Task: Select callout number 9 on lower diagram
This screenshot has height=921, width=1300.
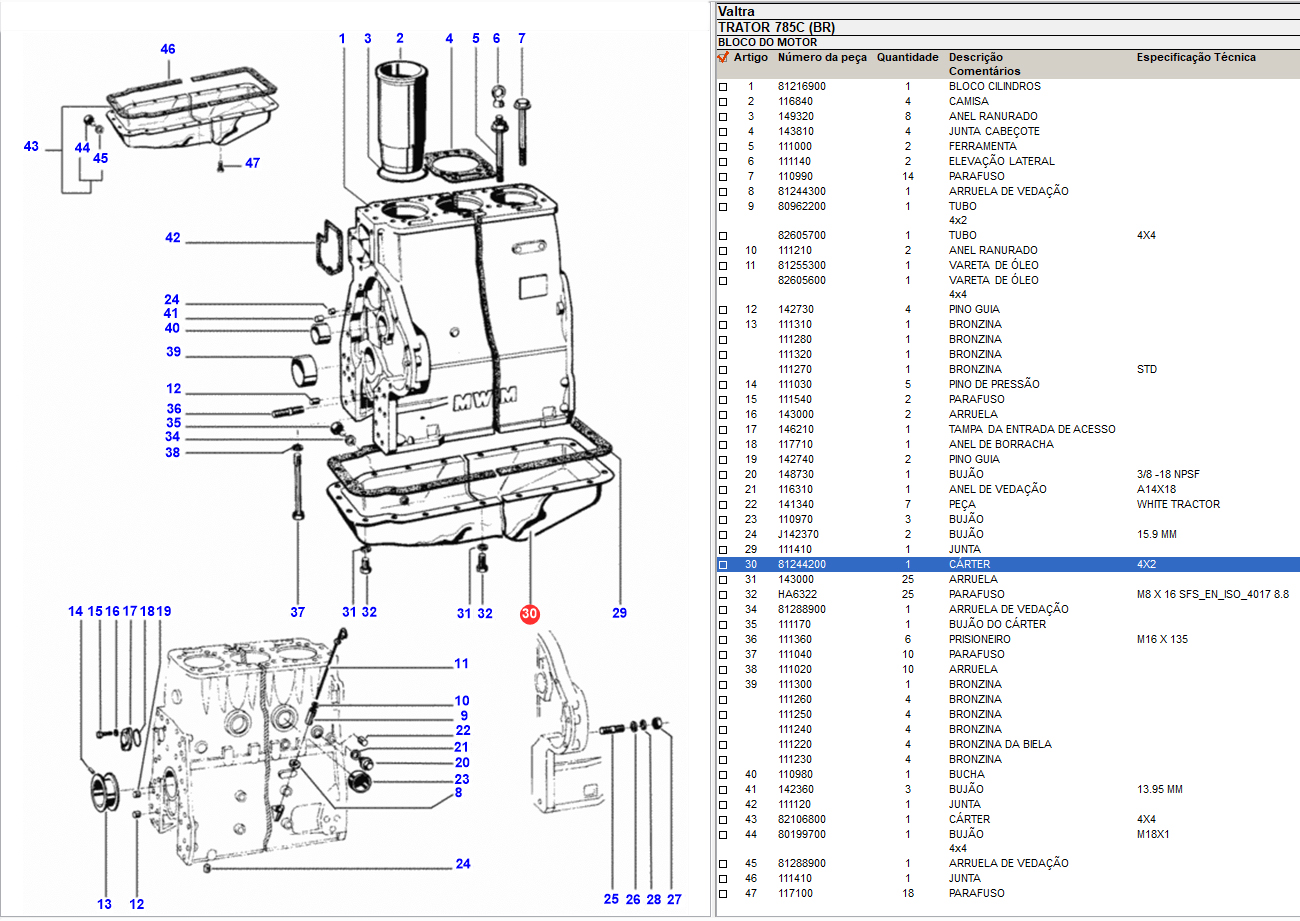Action: 464,716
